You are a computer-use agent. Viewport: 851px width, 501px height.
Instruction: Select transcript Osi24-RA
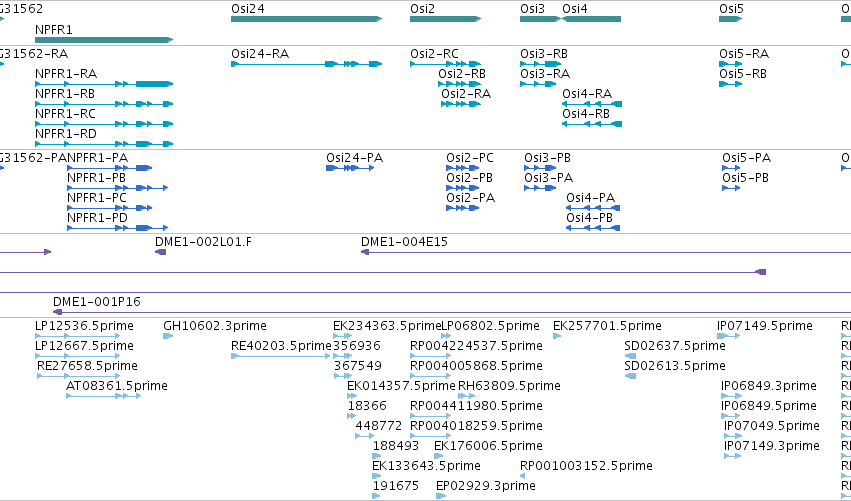[306, 64]
